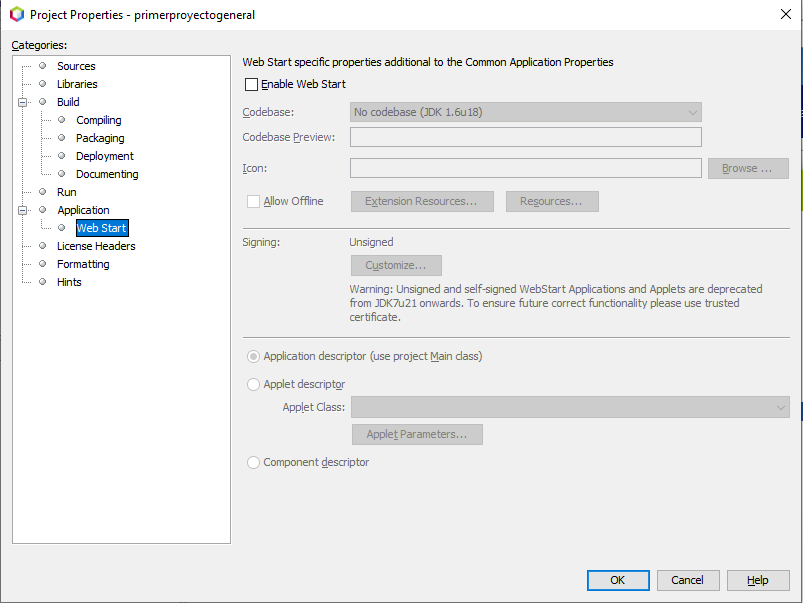Image resolution: width=803 pixels, height=603 pixels.
Task: Close the Project Properties dialog
Action: pyautogui.click(x=784, y=14)
